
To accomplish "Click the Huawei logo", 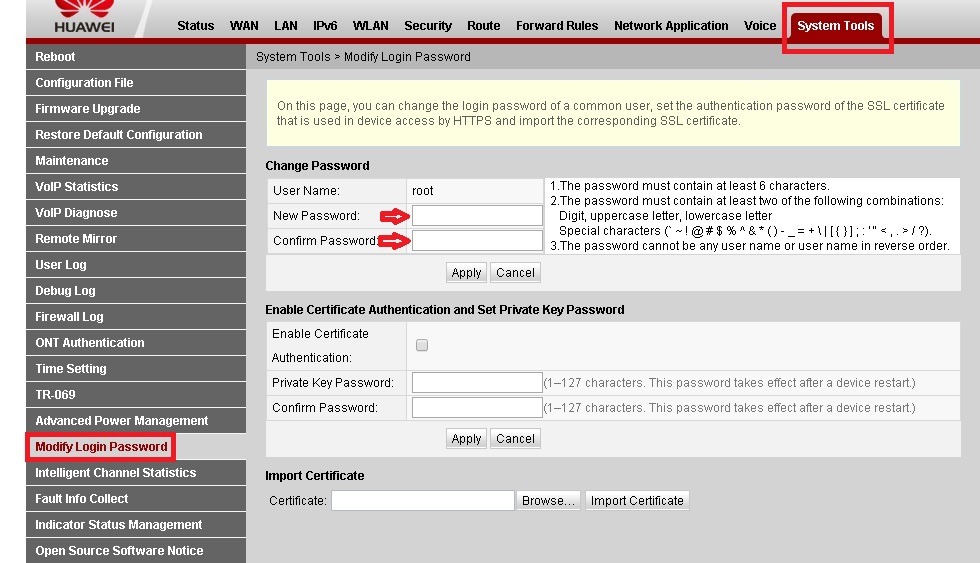I will pyautogui.click(x=84, y=19).
